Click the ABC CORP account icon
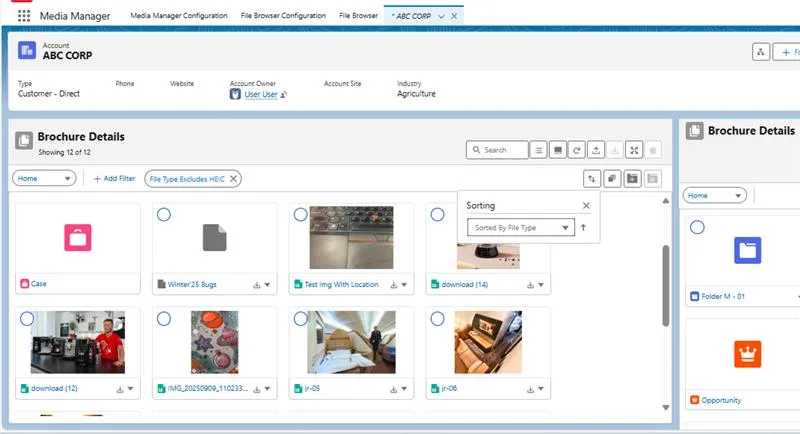Screen dimensions: 800x434 click(27, 50)
